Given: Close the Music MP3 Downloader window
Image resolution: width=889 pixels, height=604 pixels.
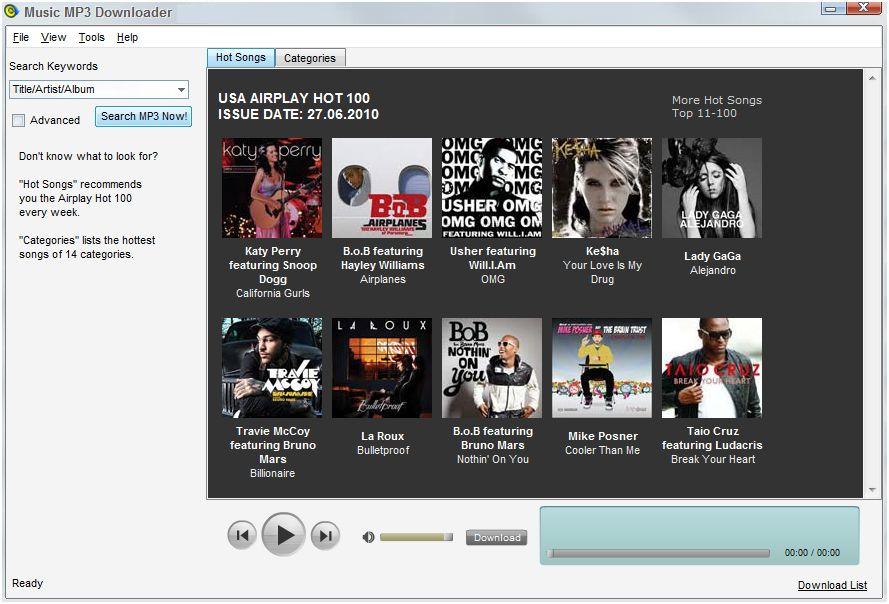Looking at the screenshot, I should 864,8.
